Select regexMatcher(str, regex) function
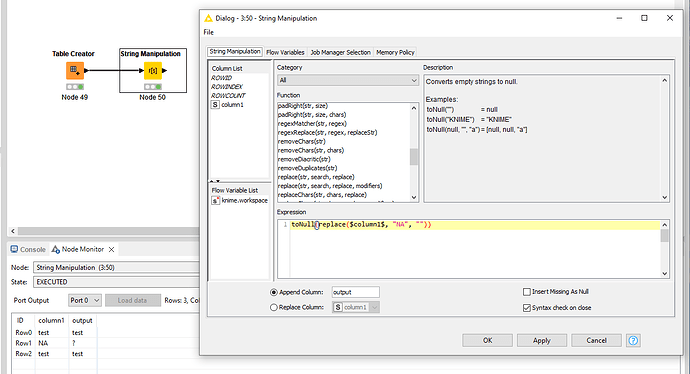The image size is (690, 374). (x=312, y=124)
